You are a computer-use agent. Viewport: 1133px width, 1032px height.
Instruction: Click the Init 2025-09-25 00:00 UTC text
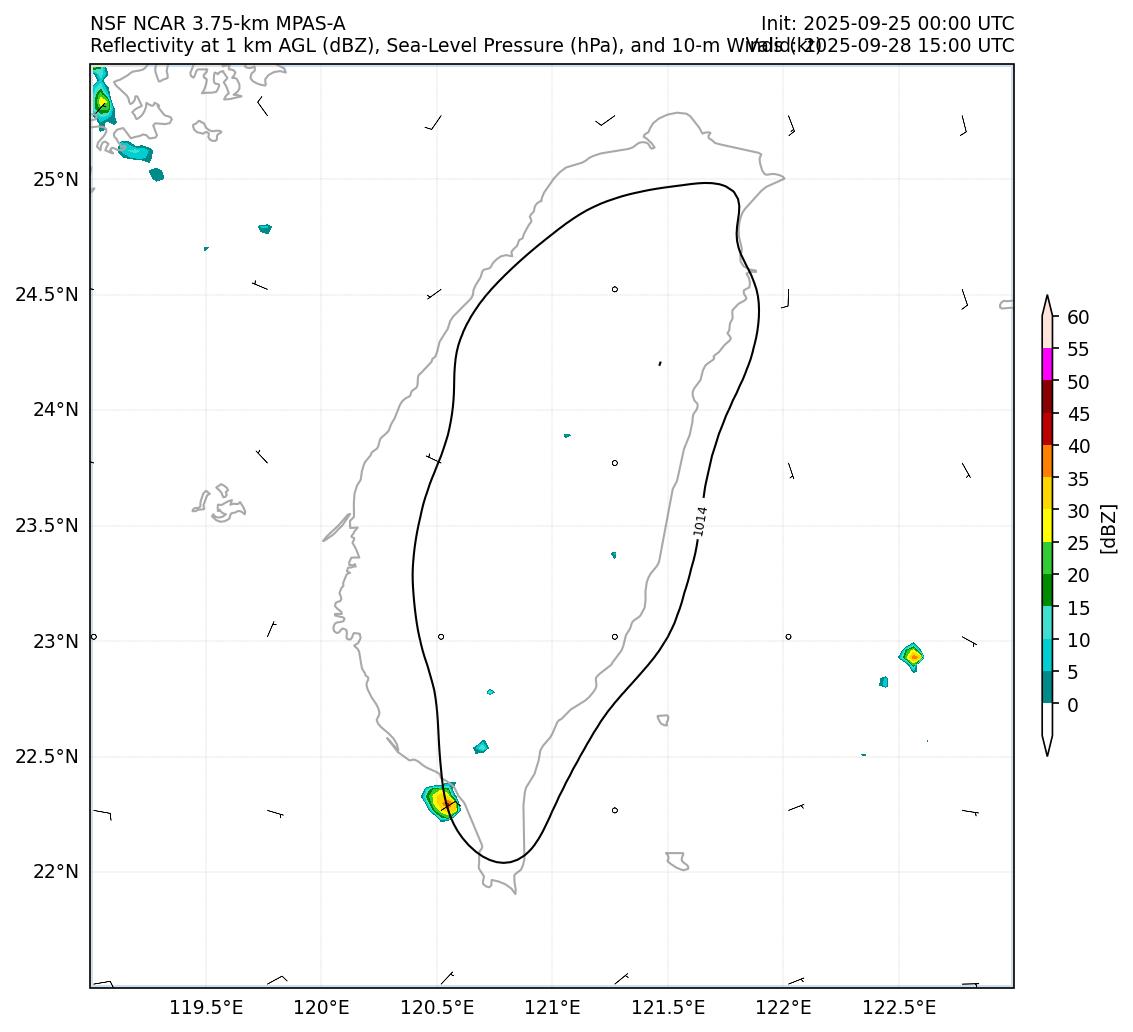pyautogui.click(x=886, y=24)
